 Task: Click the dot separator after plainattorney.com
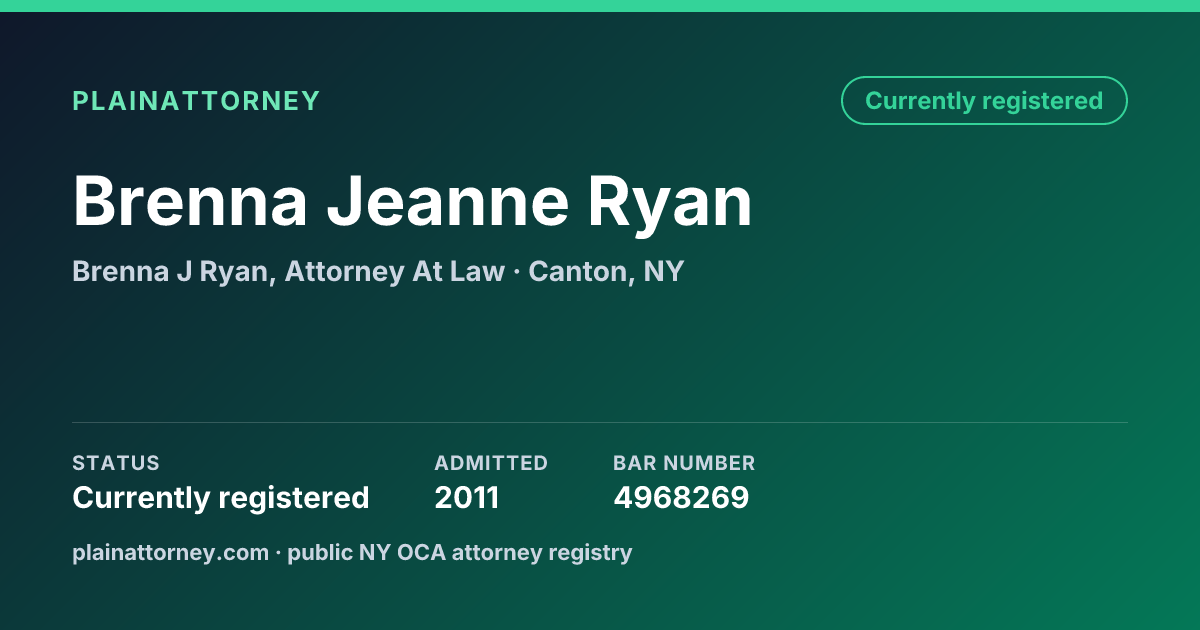[x=278, y=553]
